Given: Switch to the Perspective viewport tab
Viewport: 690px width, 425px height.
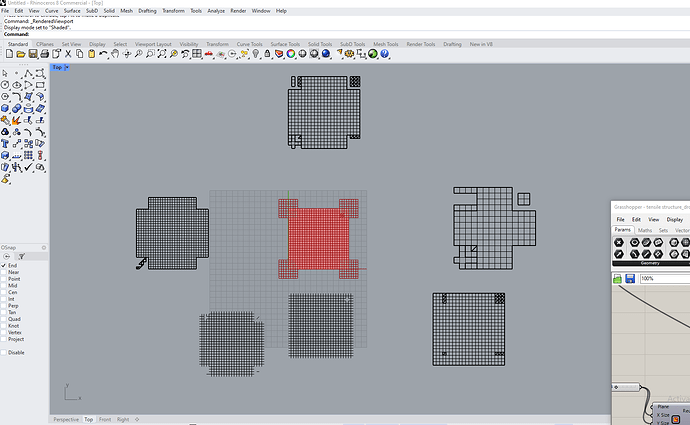Looking at the screenshot, I should (66, 419).
